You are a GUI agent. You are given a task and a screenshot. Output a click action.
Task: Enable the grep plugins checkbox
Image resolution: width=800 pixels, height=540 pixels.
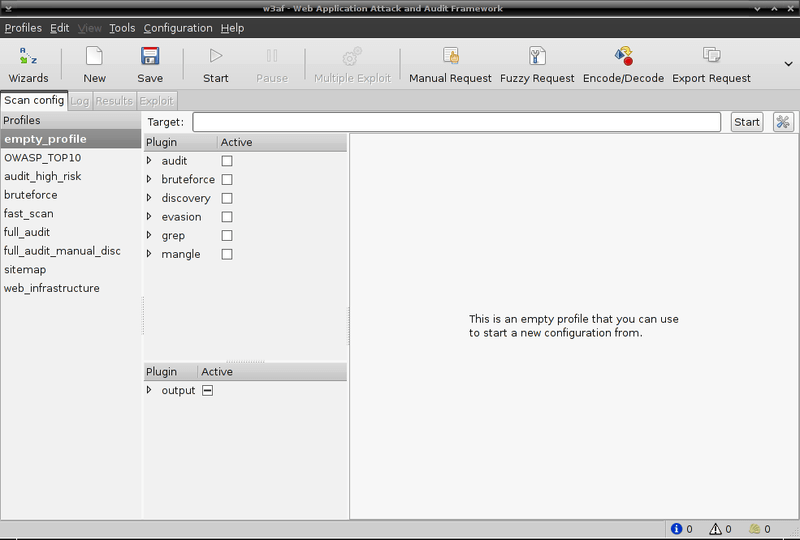pos(227,235)
